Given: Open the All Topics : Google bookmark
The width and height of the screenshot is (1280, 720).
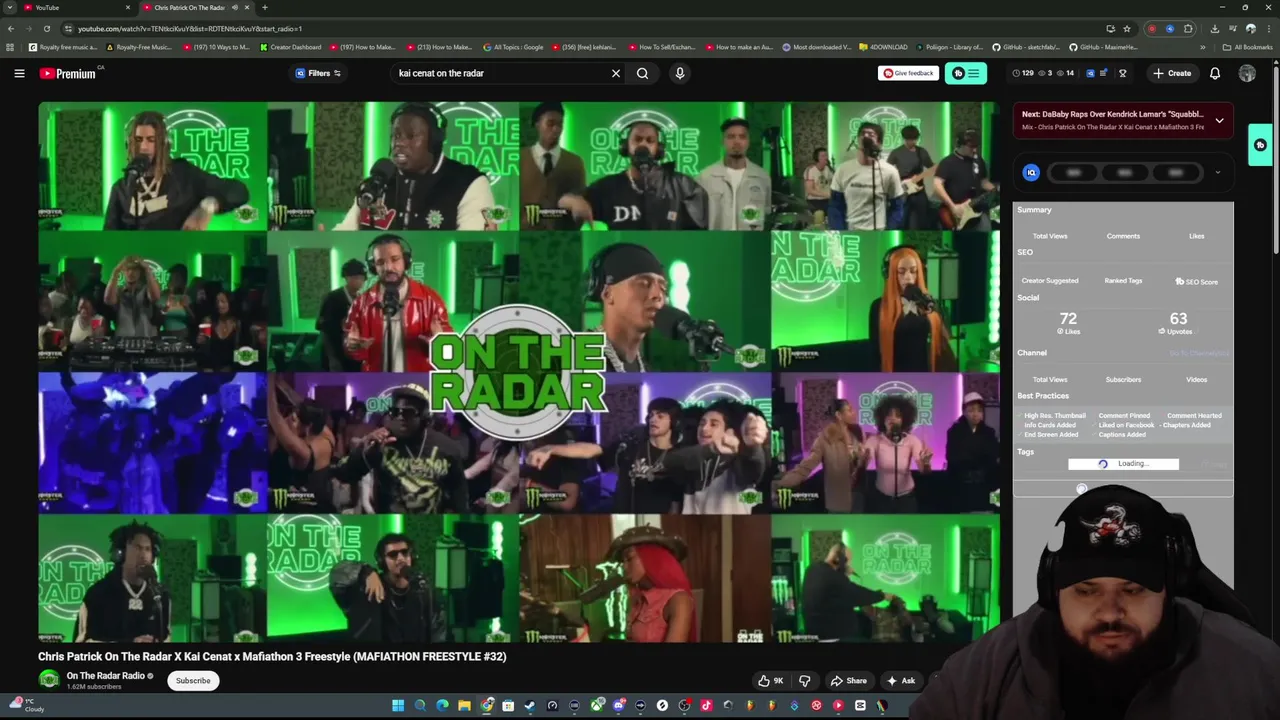Looking at the screenshot, I should click(513, 47).
